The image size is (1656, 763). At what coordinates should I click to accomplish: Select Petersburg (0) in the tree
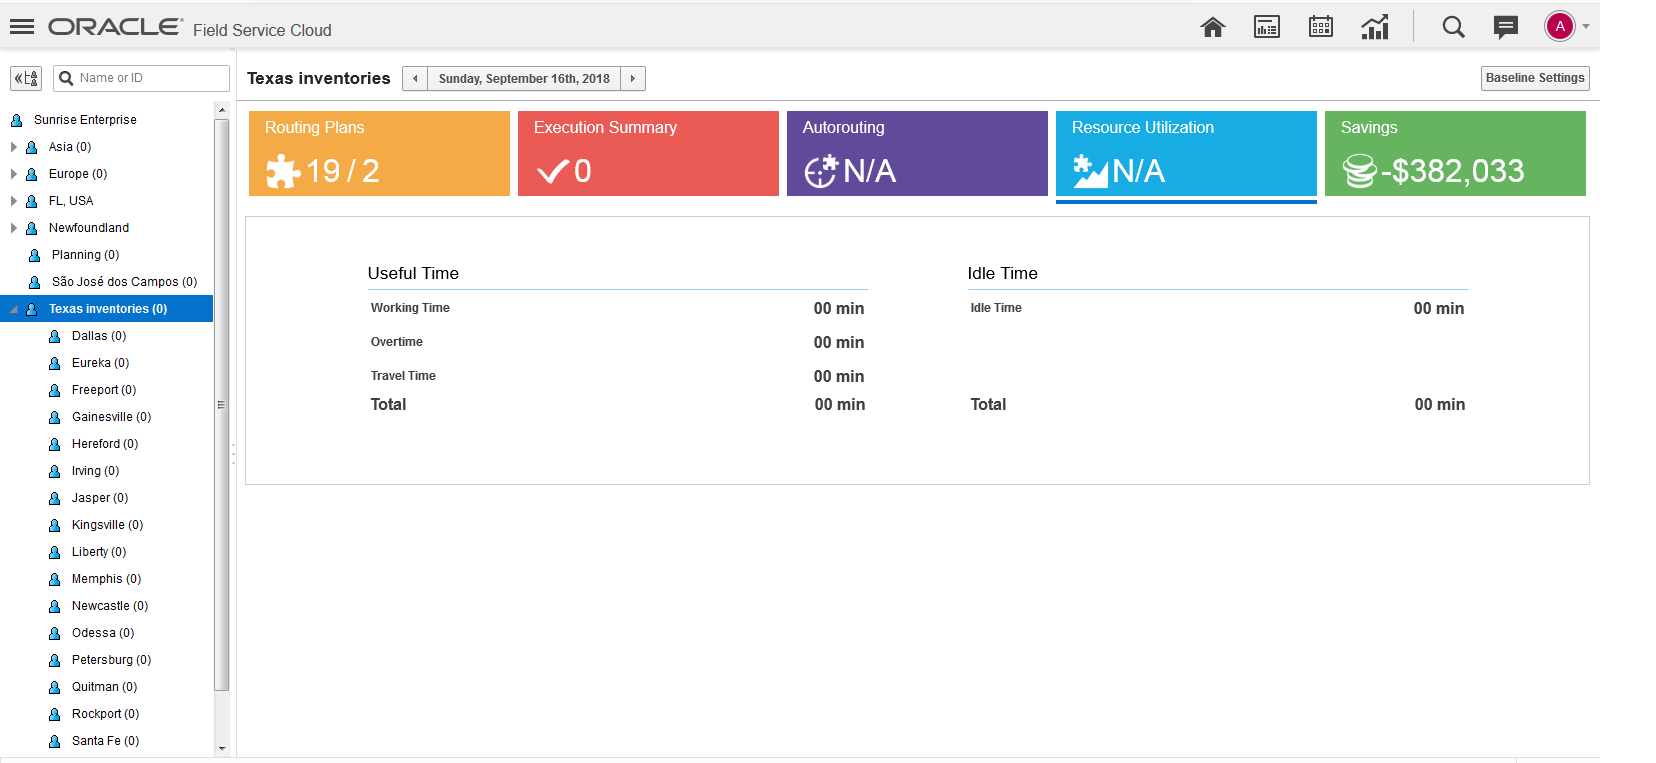click(x=111, y=660)
